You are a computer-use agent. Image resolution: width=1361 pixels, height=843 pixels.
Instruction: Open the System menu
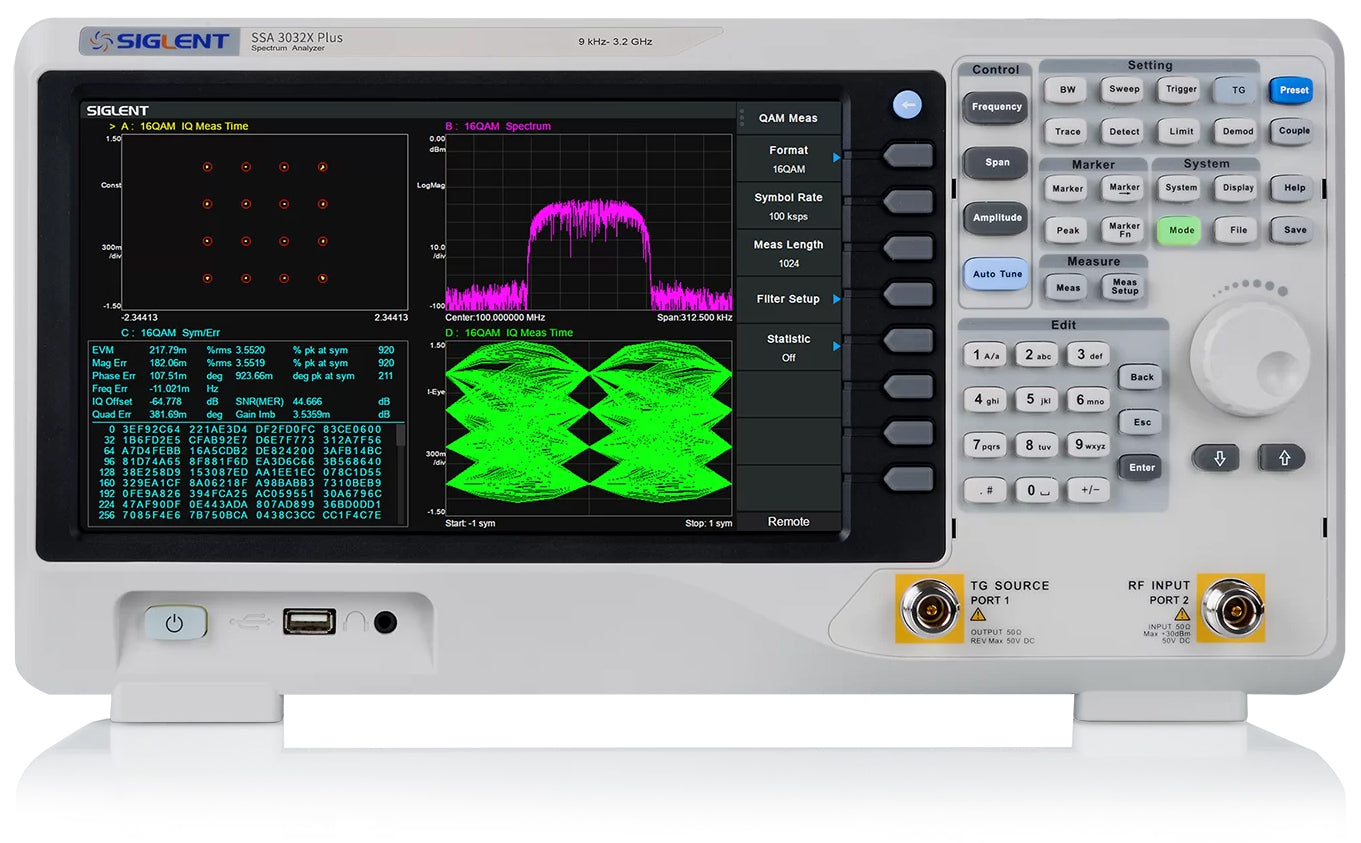click(1179, 187)
